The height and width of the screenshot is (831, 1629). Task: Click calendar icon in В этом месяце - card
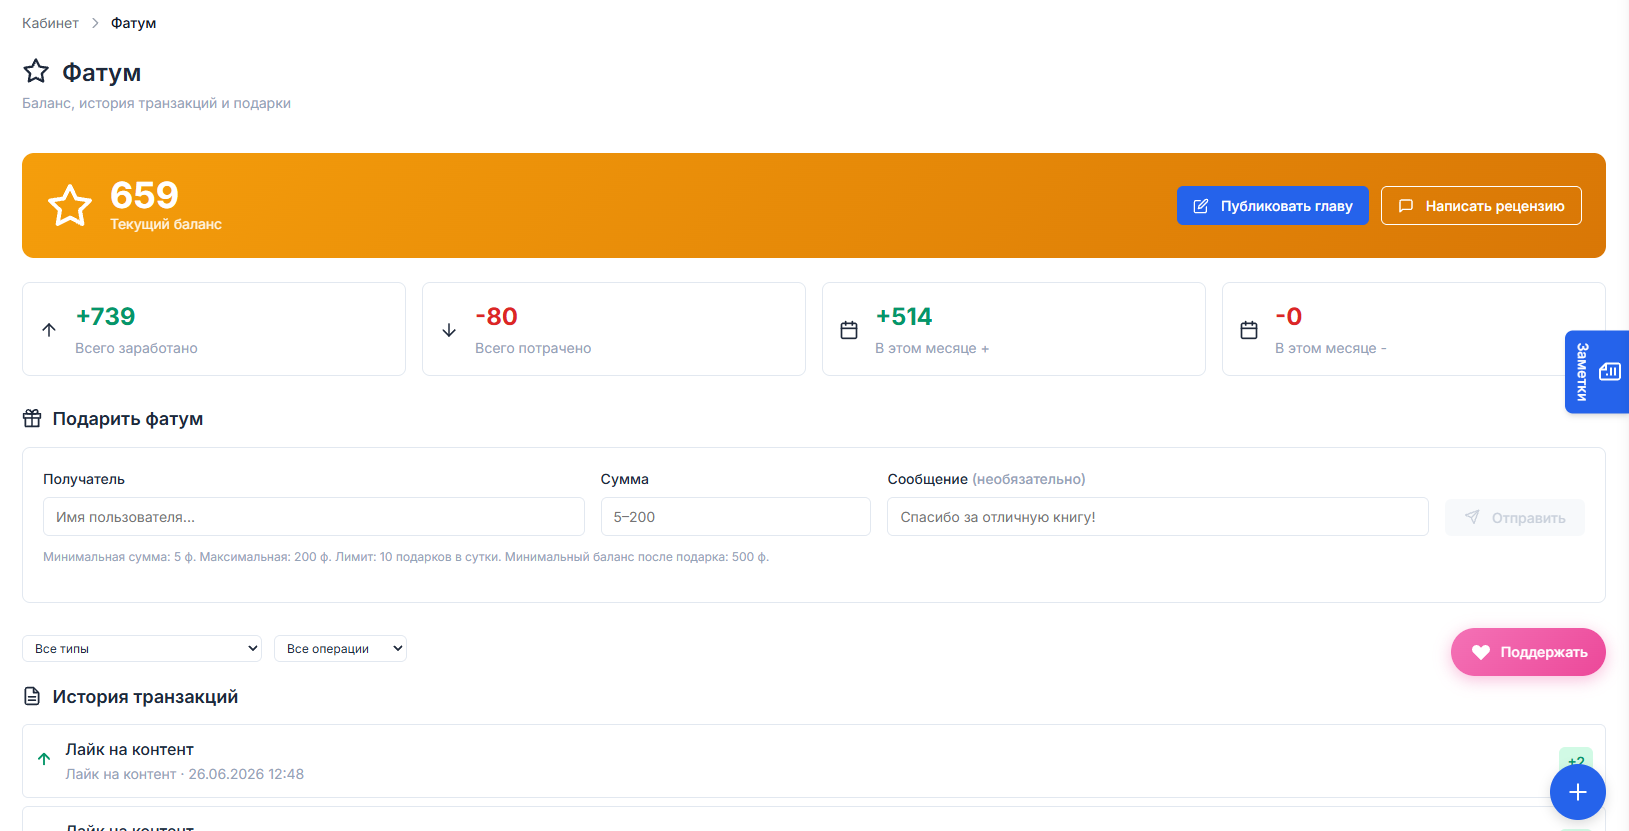tap(1249, 330)
